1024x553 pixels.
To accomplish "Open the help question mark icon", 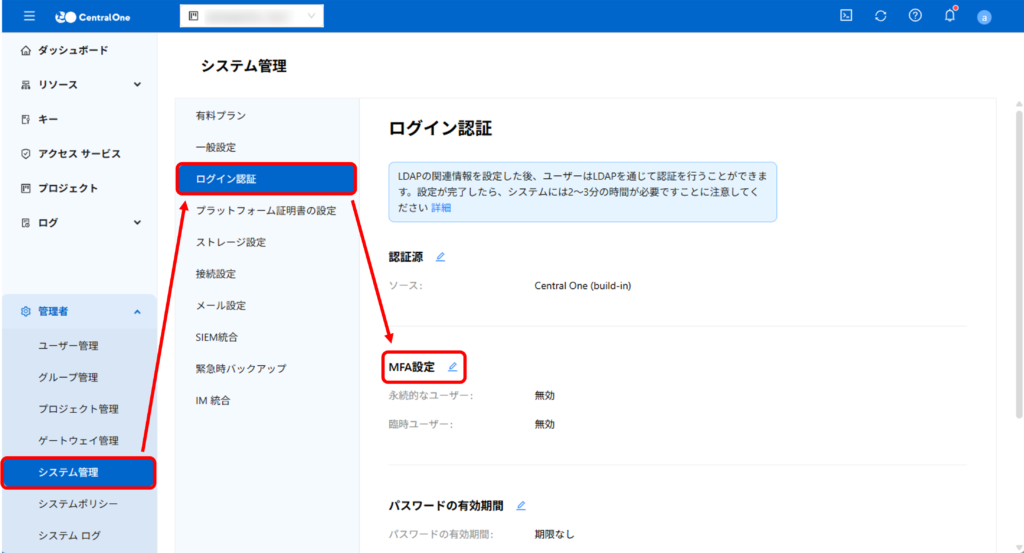I will [x=915, y=16].
